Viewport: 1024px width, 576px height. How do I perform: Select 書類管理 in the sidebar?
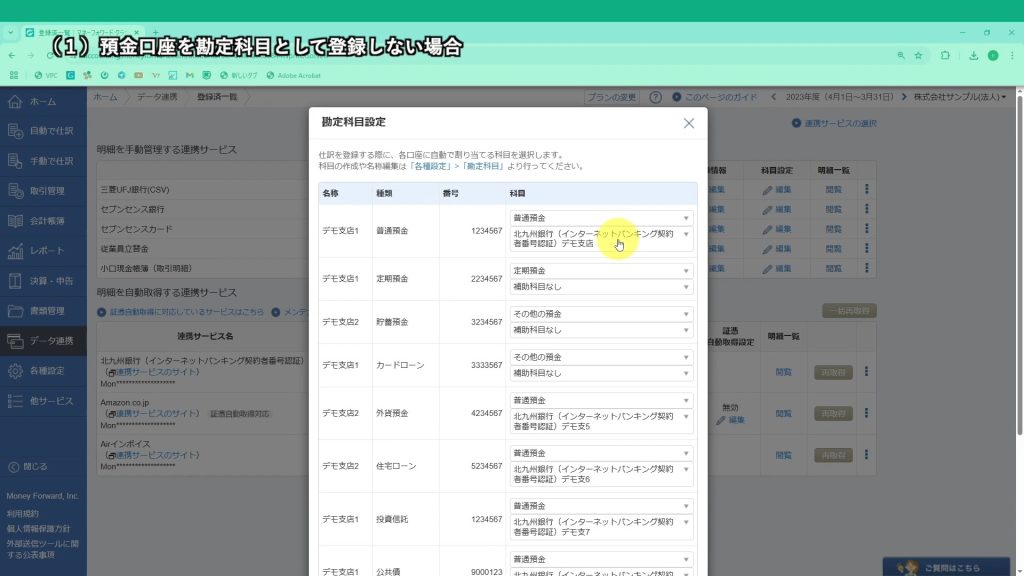coord(43,311)
